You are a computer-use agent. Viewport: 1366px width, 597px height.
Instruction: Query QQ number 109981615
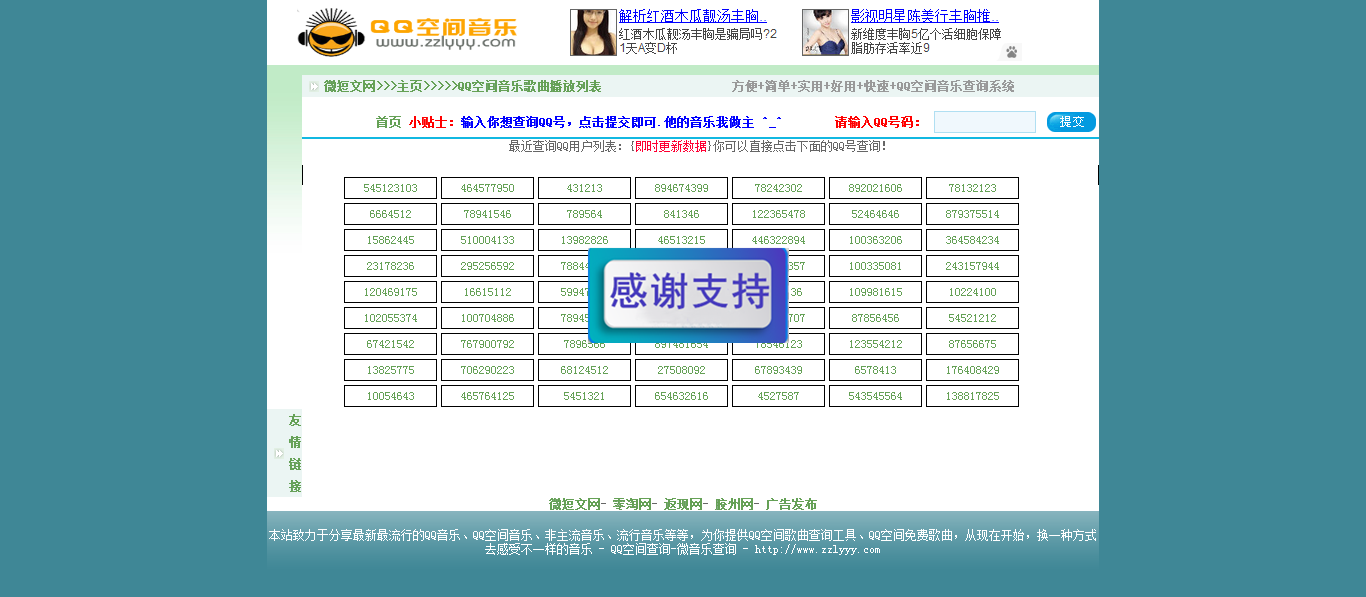tap(875, 292)
